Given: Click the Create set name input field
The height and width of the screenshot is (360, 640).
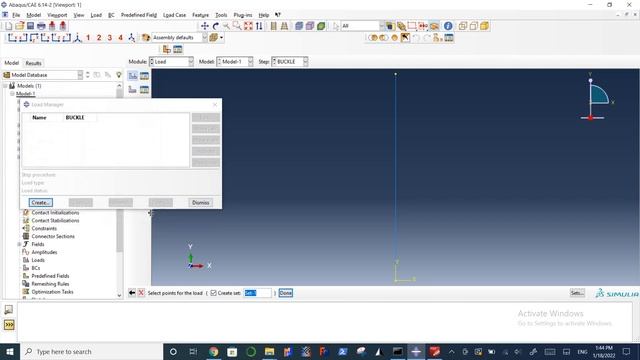Looking at the screenshot, I should pos(257,293).
